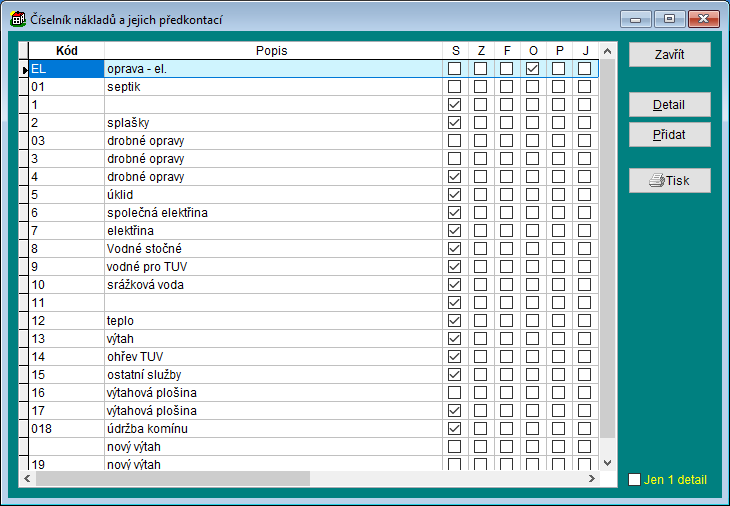Maximize the Číselník nákladů window
Image resolution: width=730 pixels, height=506 pixels.
669,19
